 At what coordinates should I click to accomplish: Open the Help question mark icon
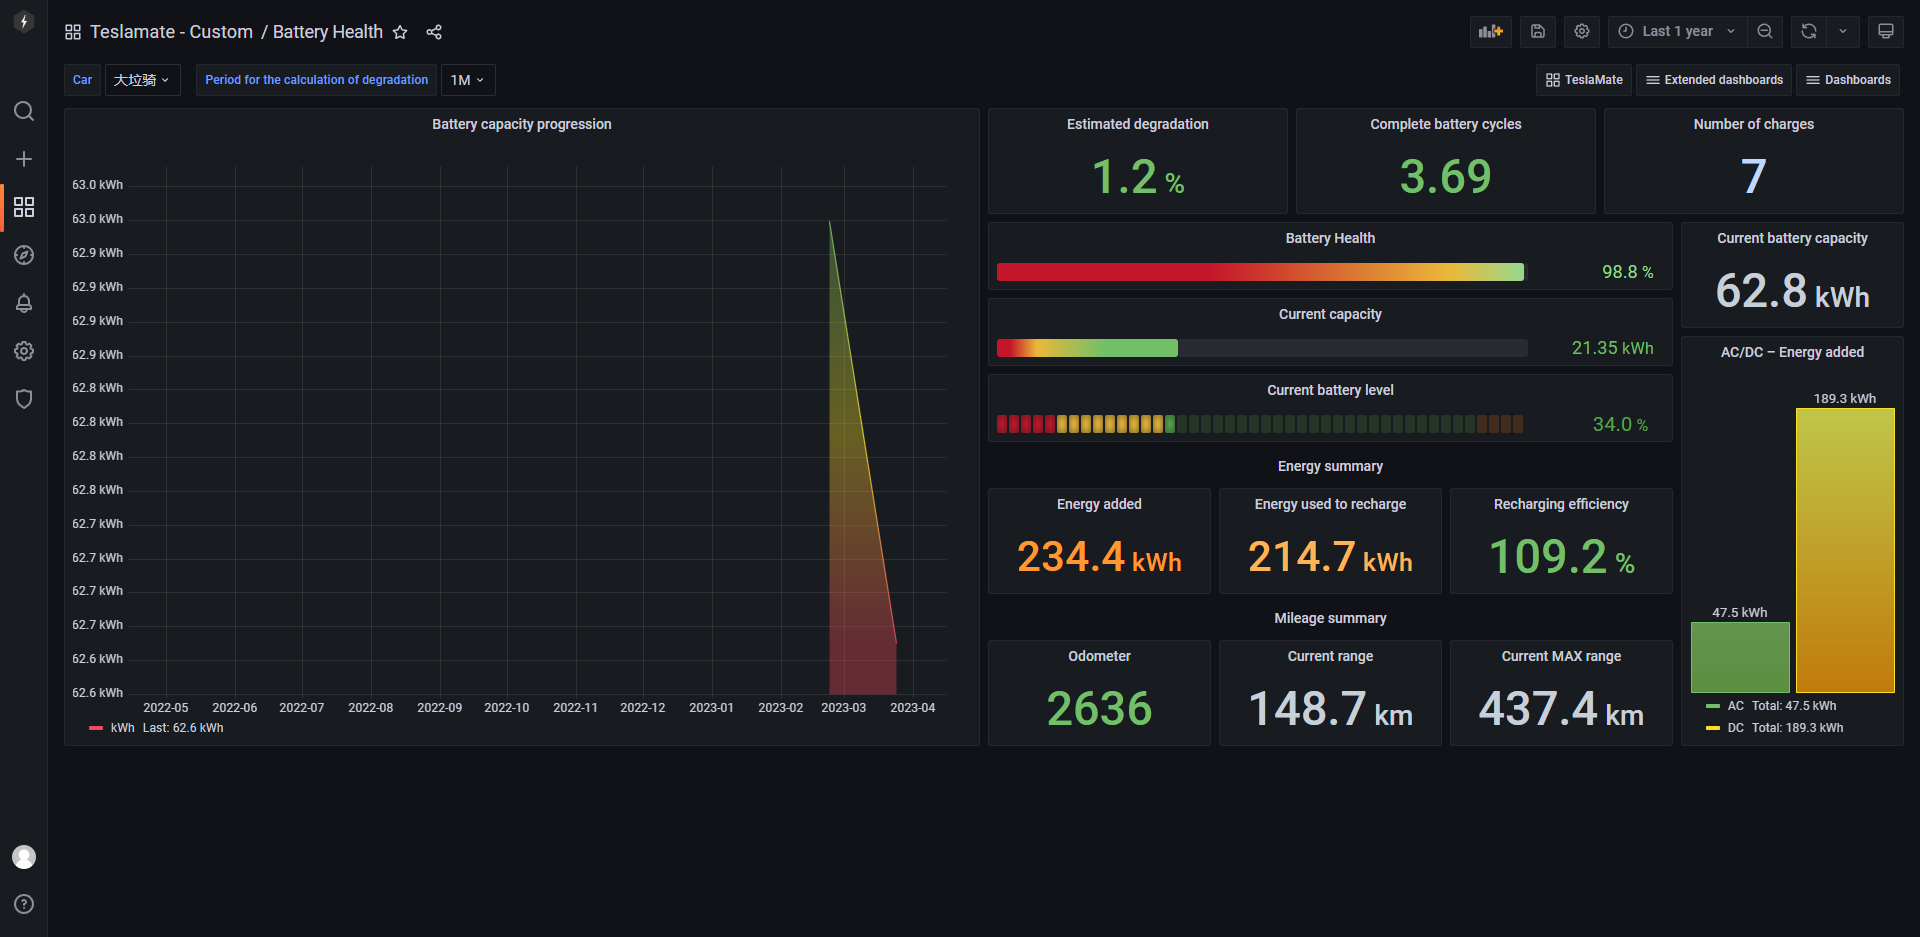(24, 904)
